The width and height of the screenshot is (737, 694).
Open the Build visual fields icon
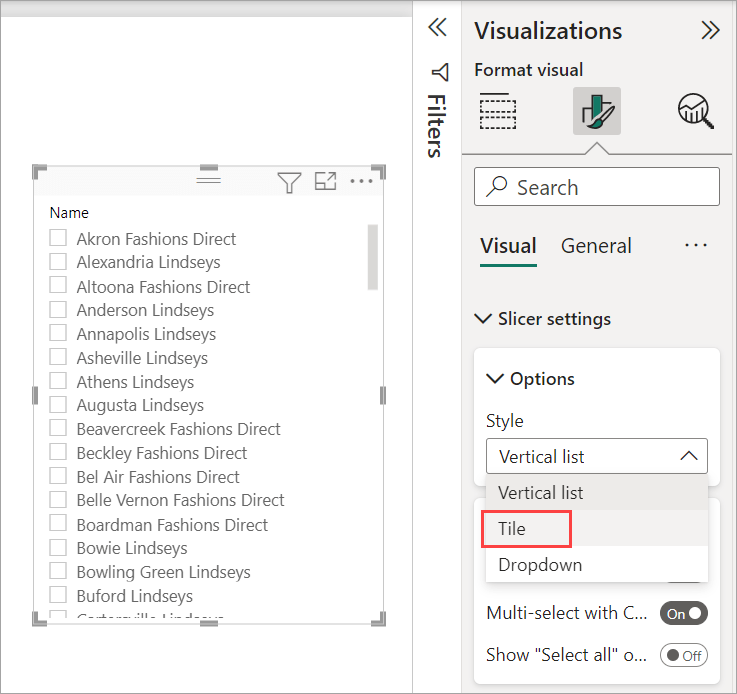tap(497, 110)
